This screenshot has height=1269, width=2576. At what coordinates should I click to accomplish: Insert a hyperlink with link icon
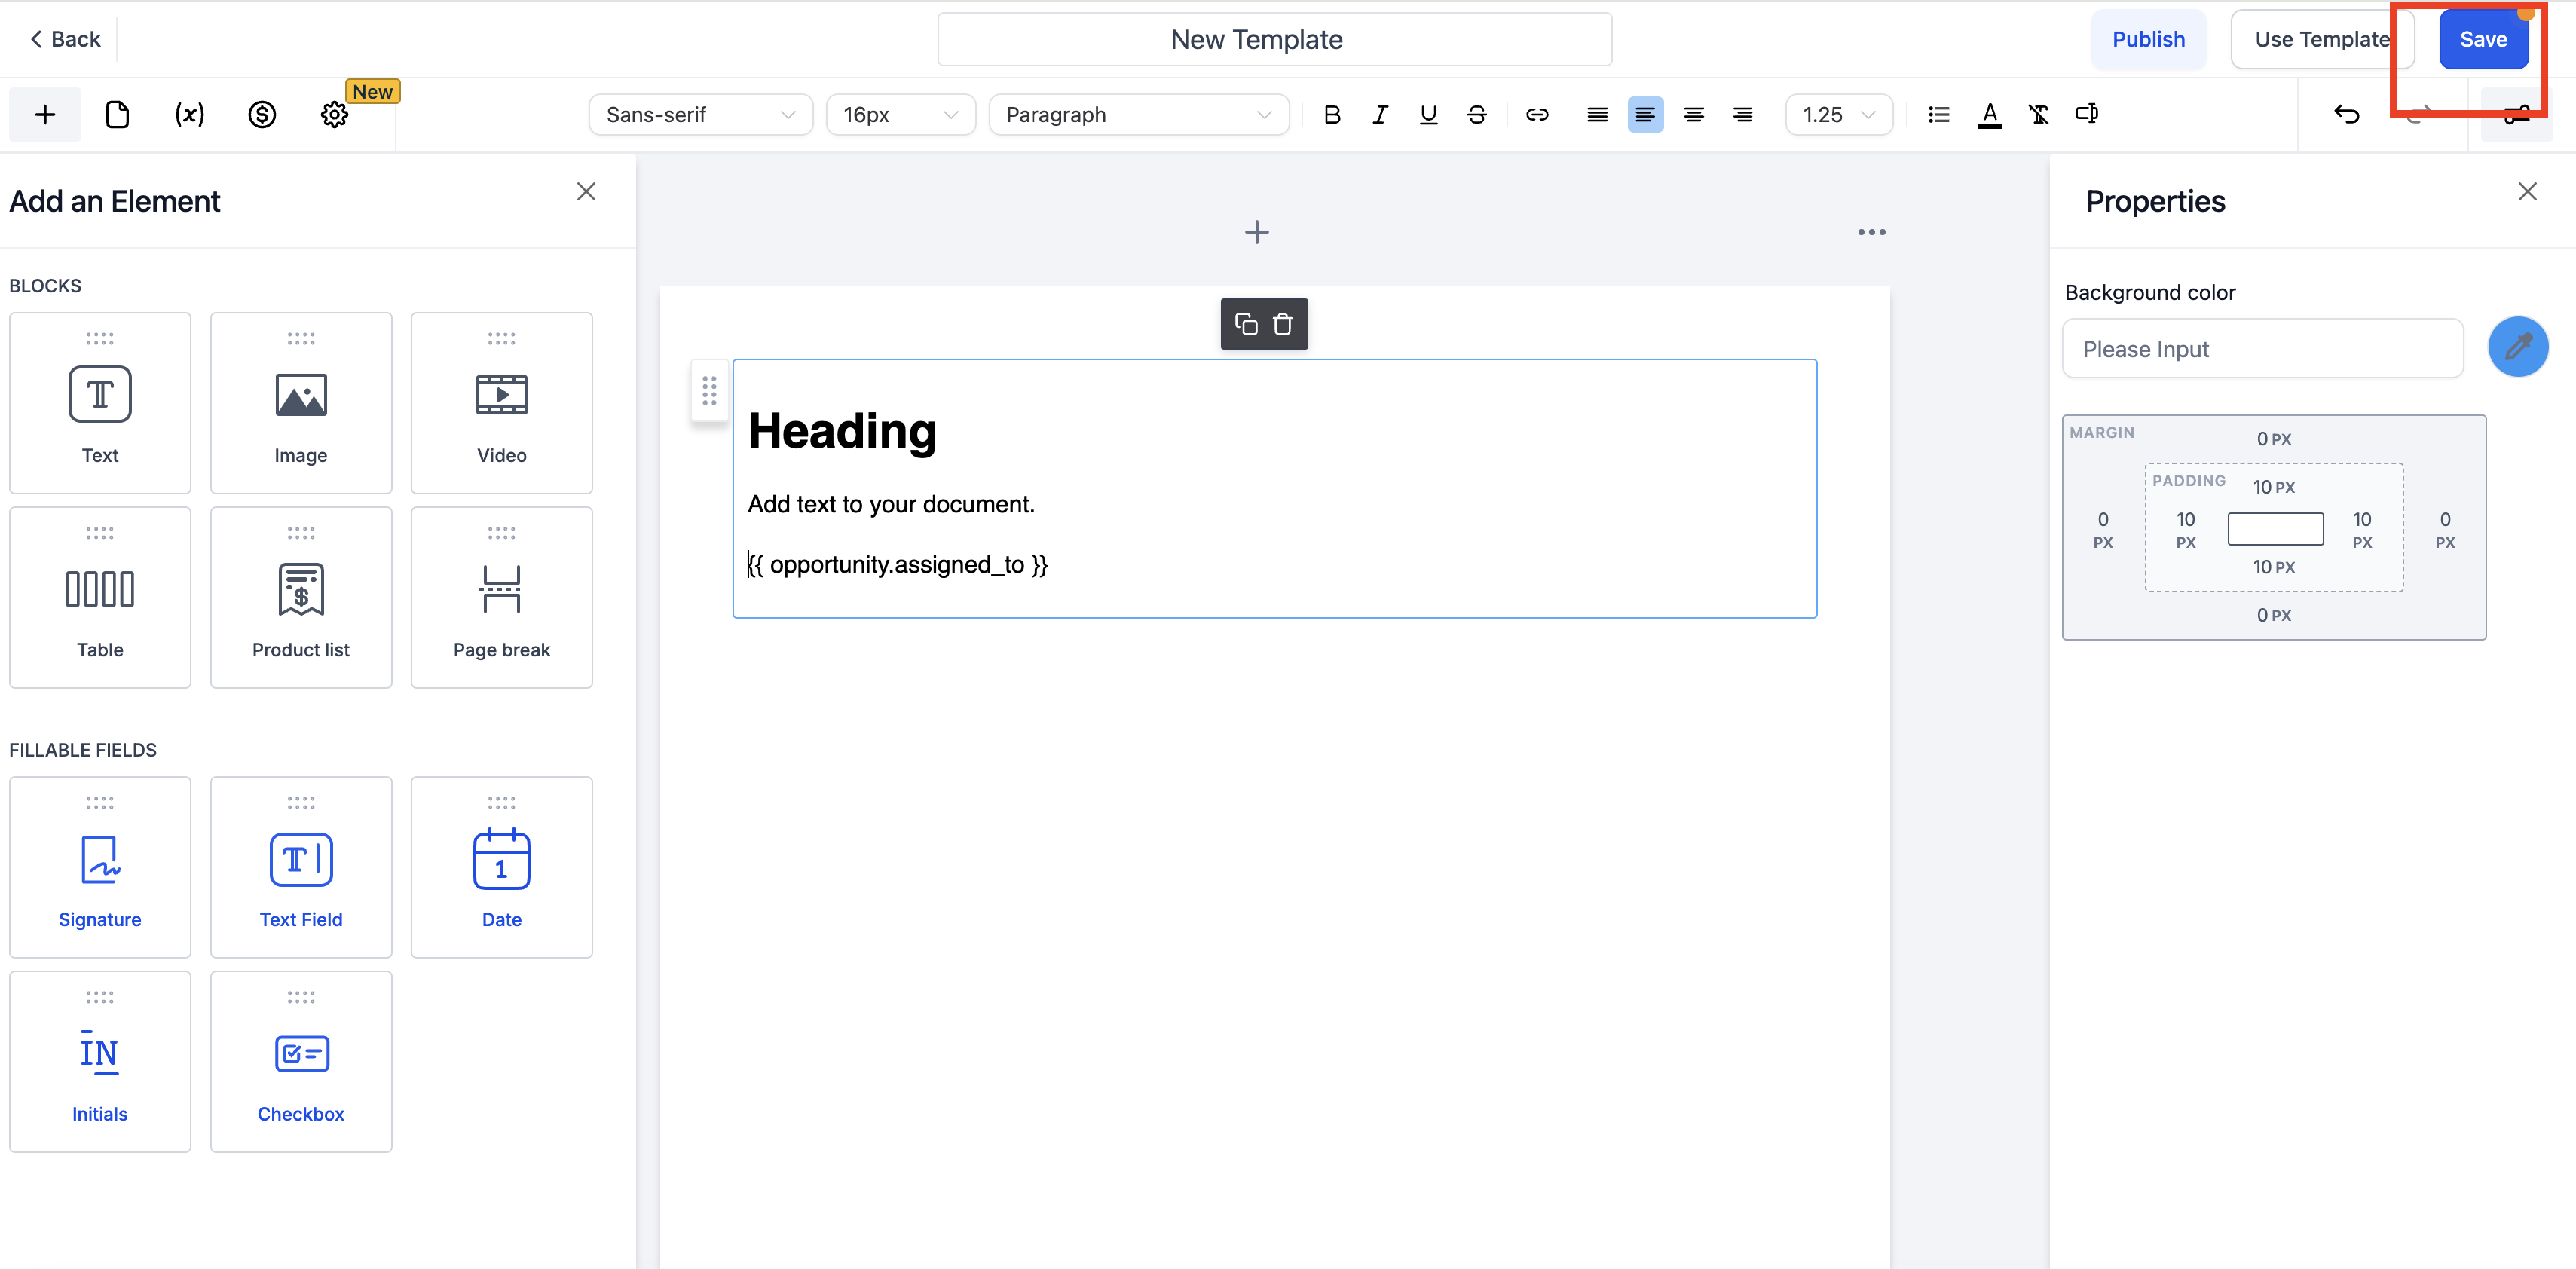click(x=1536, y=115)
